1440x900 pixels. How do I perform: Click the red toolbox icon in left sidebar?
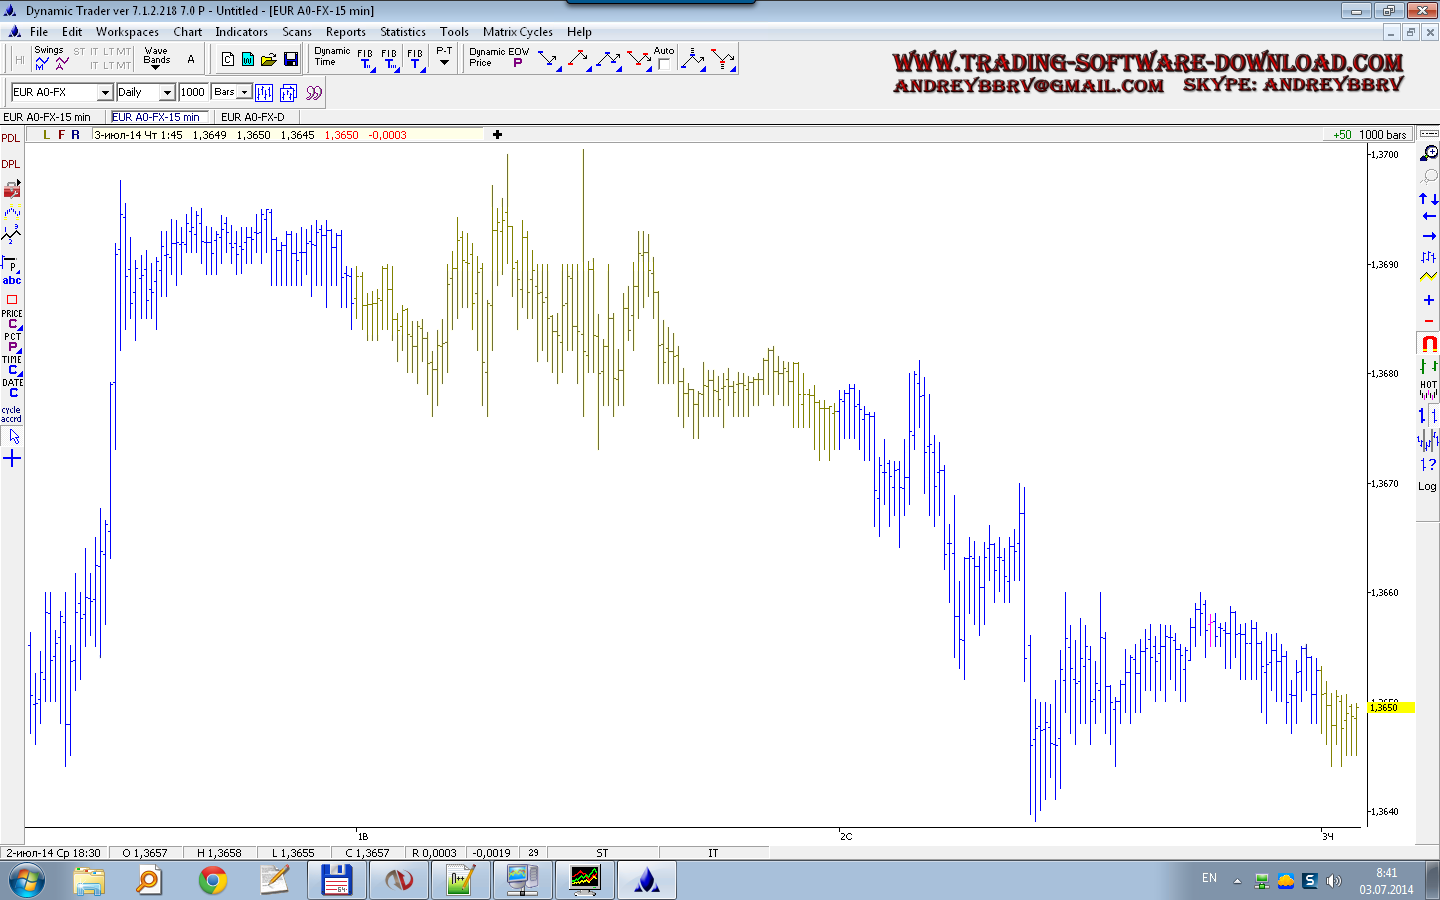click(x=12, y=189)
